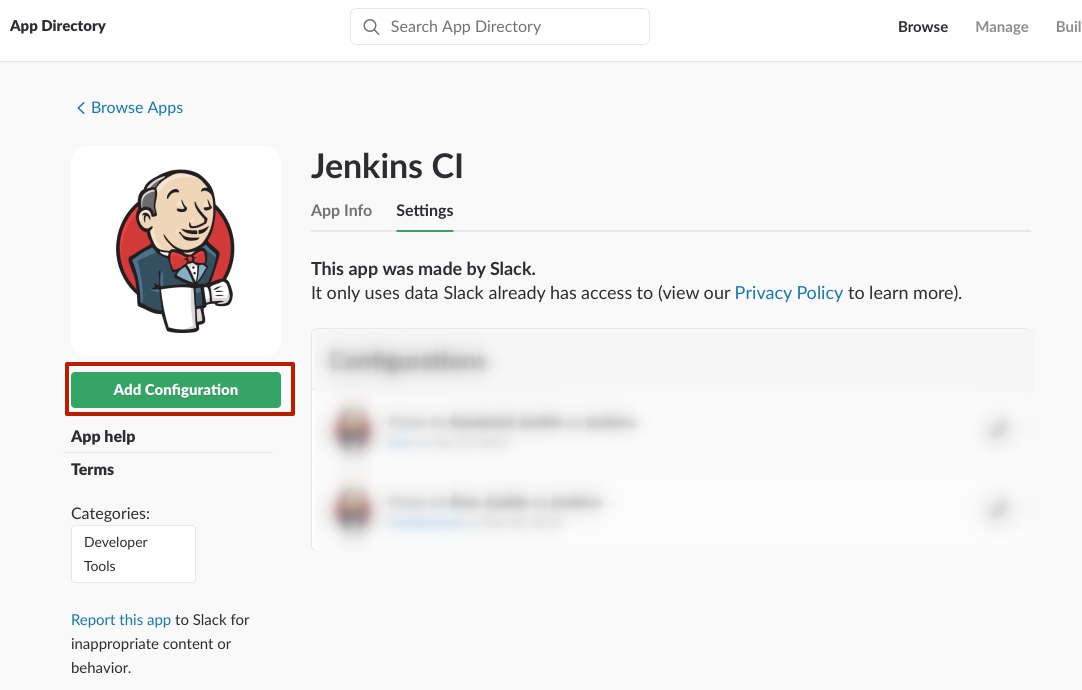1082x690 pixels.
Task: Open the App Directory home link
Action: [x=58, y=26]
